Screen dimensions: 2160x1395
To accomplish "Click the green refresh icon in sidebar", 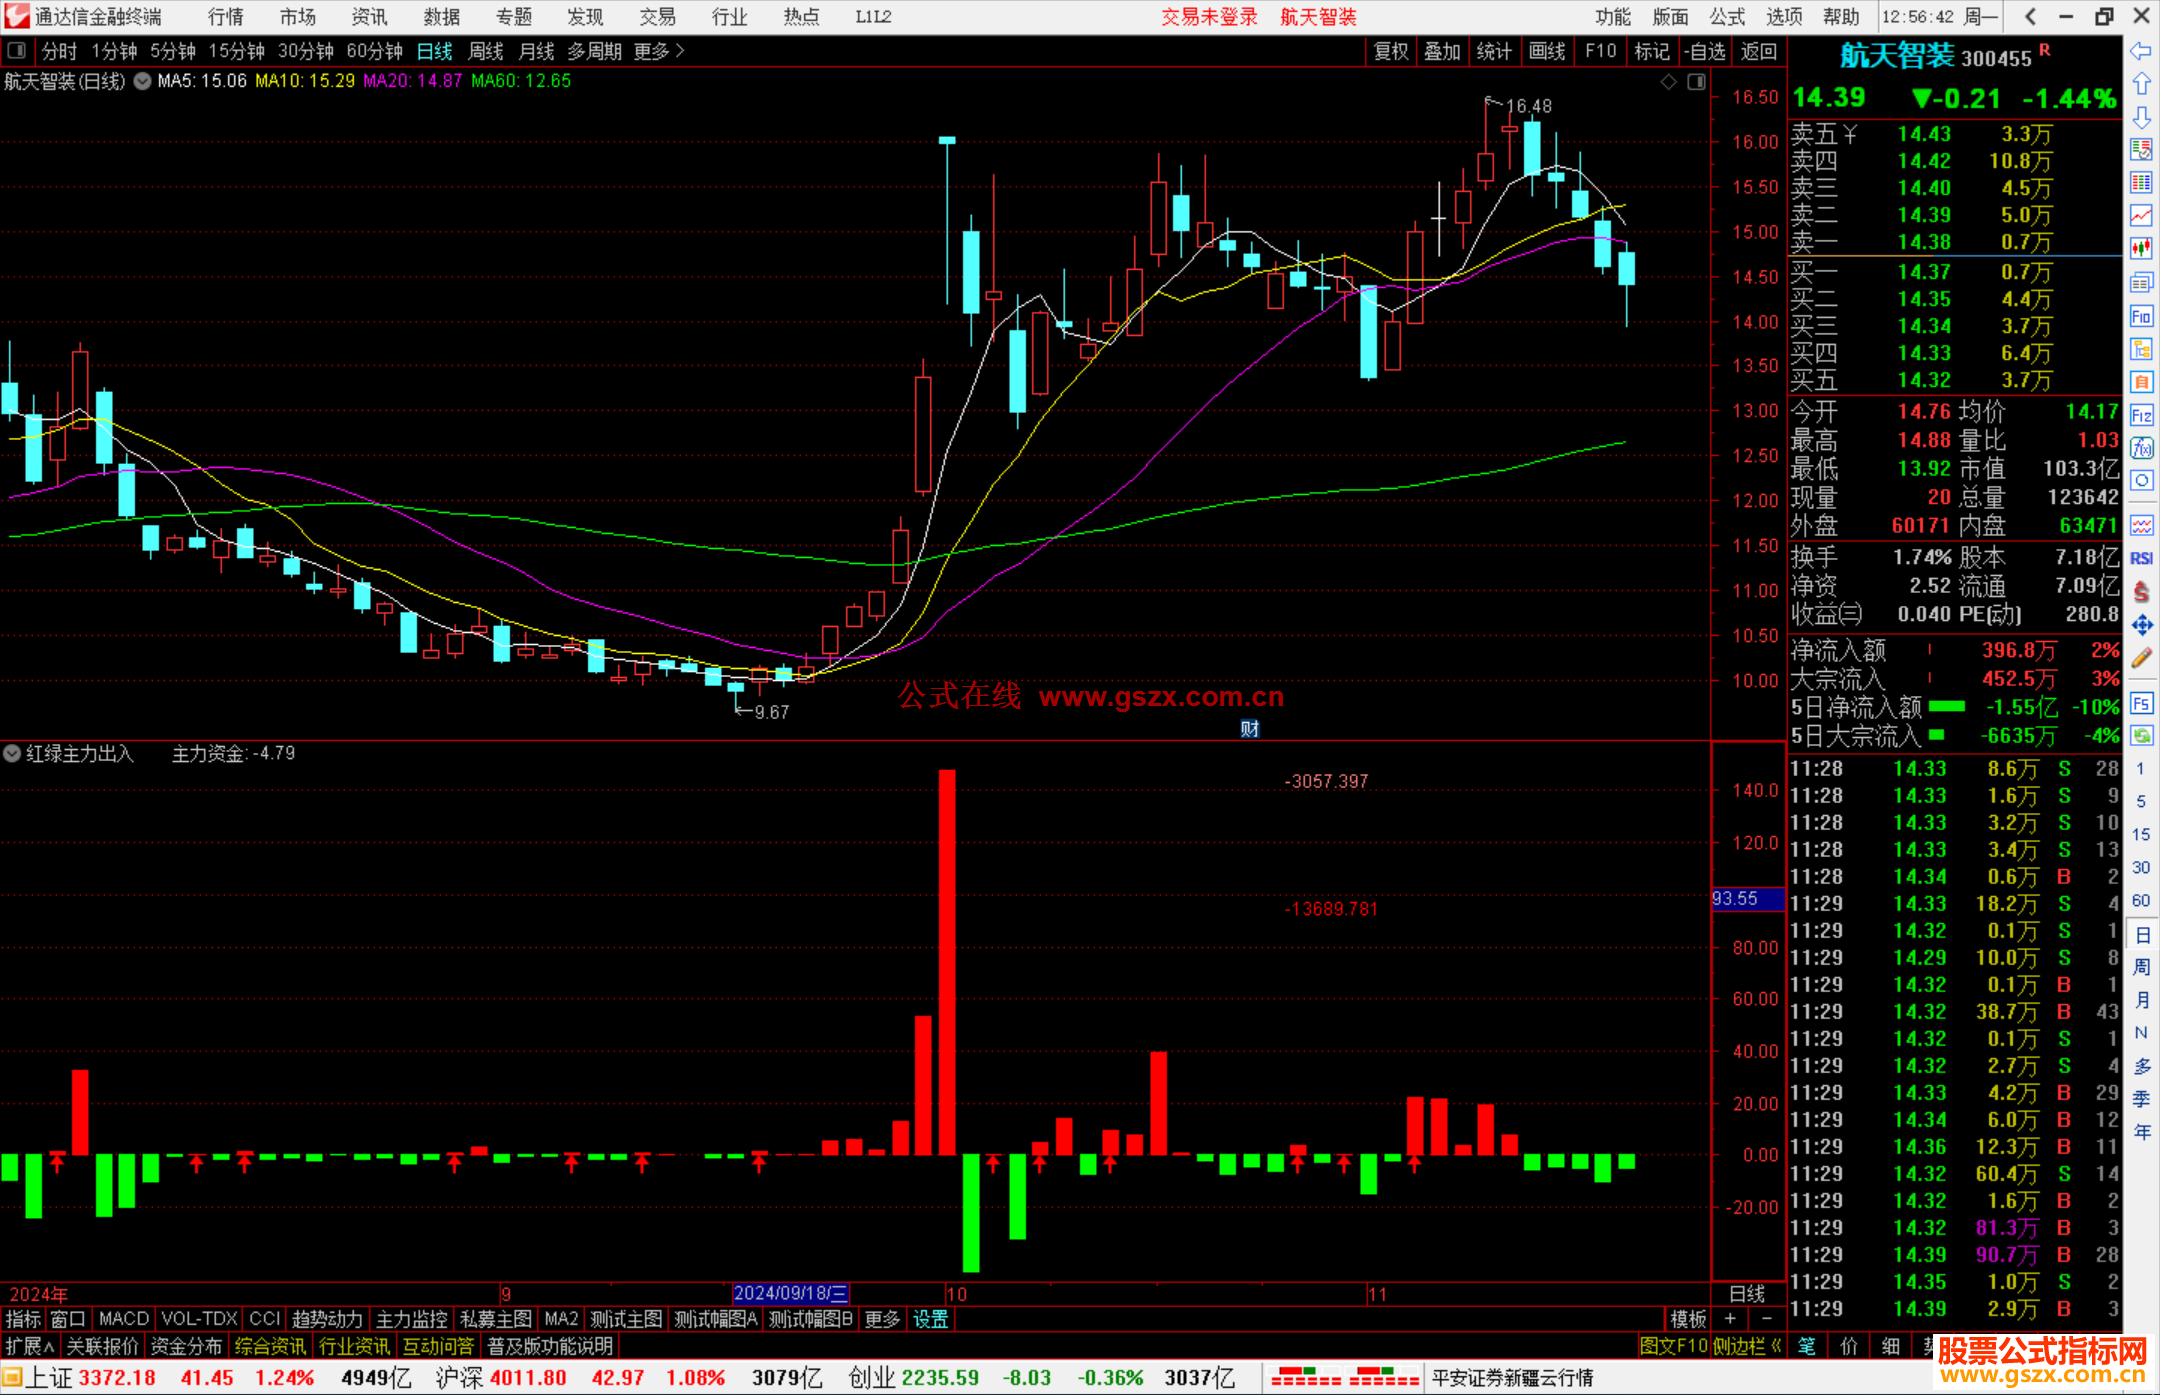I will click(x=2141, y=736).
